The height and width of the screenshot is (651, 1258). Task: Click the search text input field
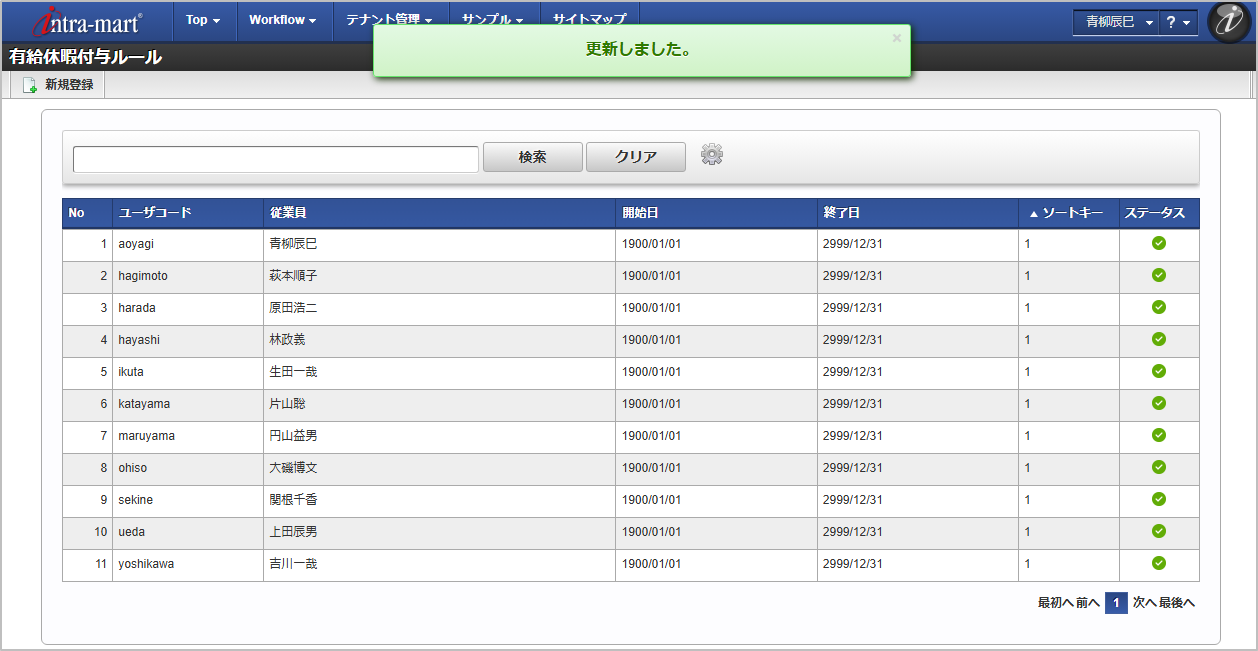pos(276,159)
